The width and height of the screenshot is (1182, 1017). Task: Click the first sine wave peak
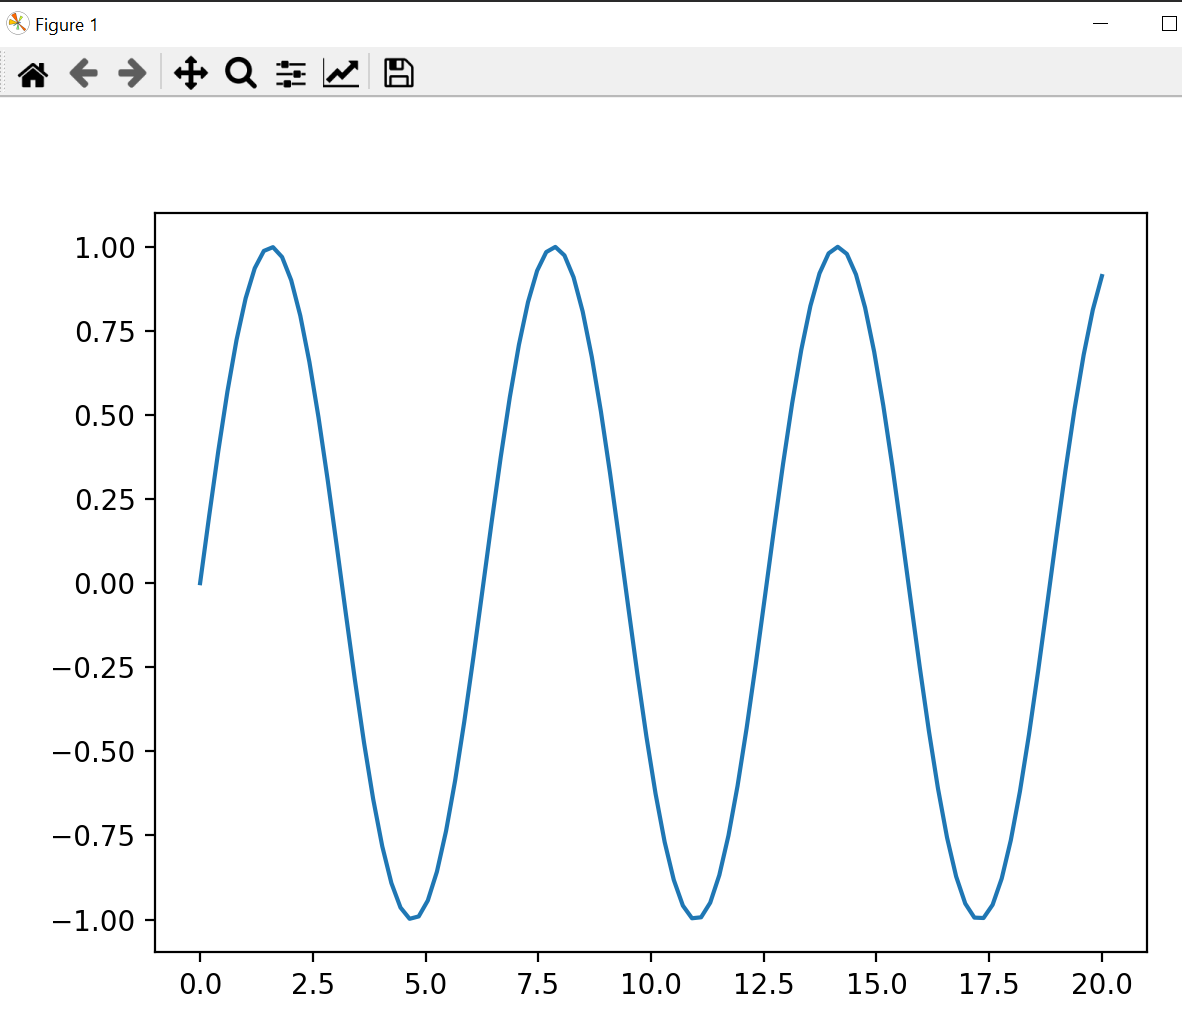click(x=273, y=247)
